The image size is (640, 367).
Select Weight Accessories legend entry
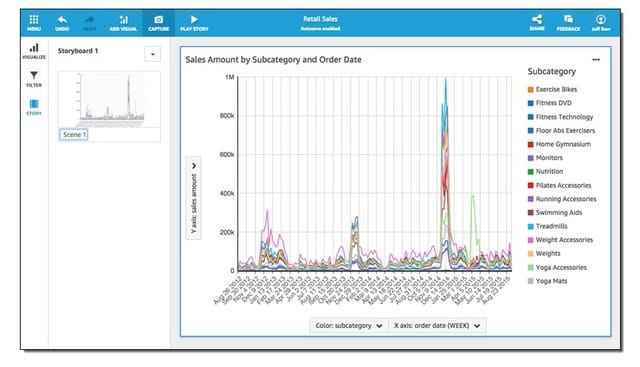[x=560, y=240]
